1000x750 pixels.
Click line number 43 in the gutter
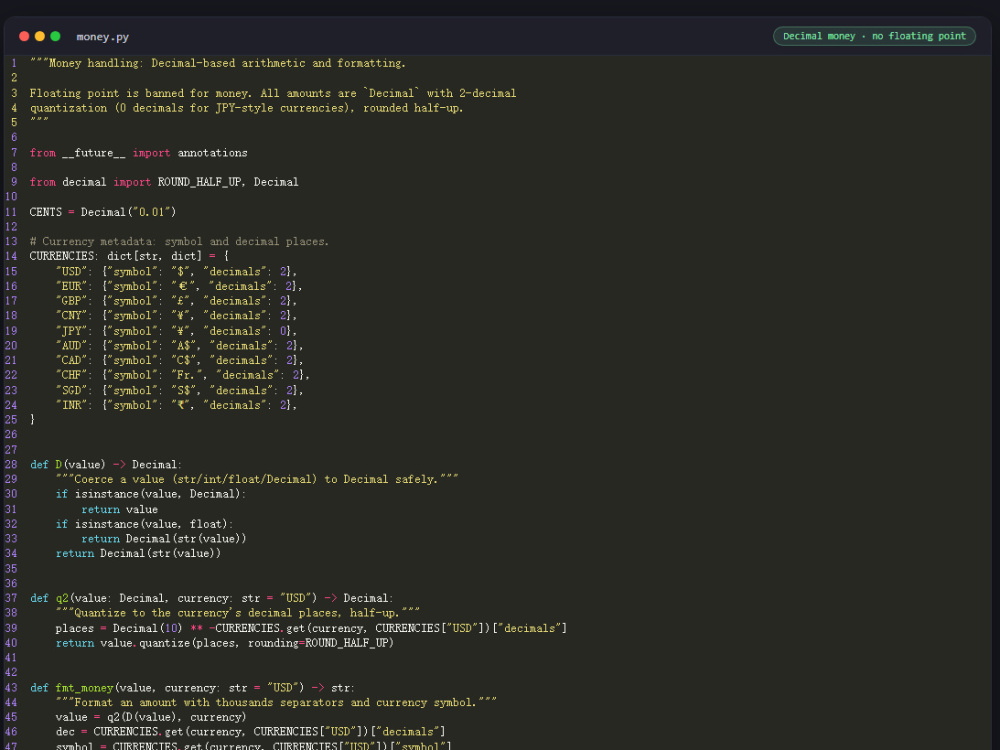(x=11, y=688)
